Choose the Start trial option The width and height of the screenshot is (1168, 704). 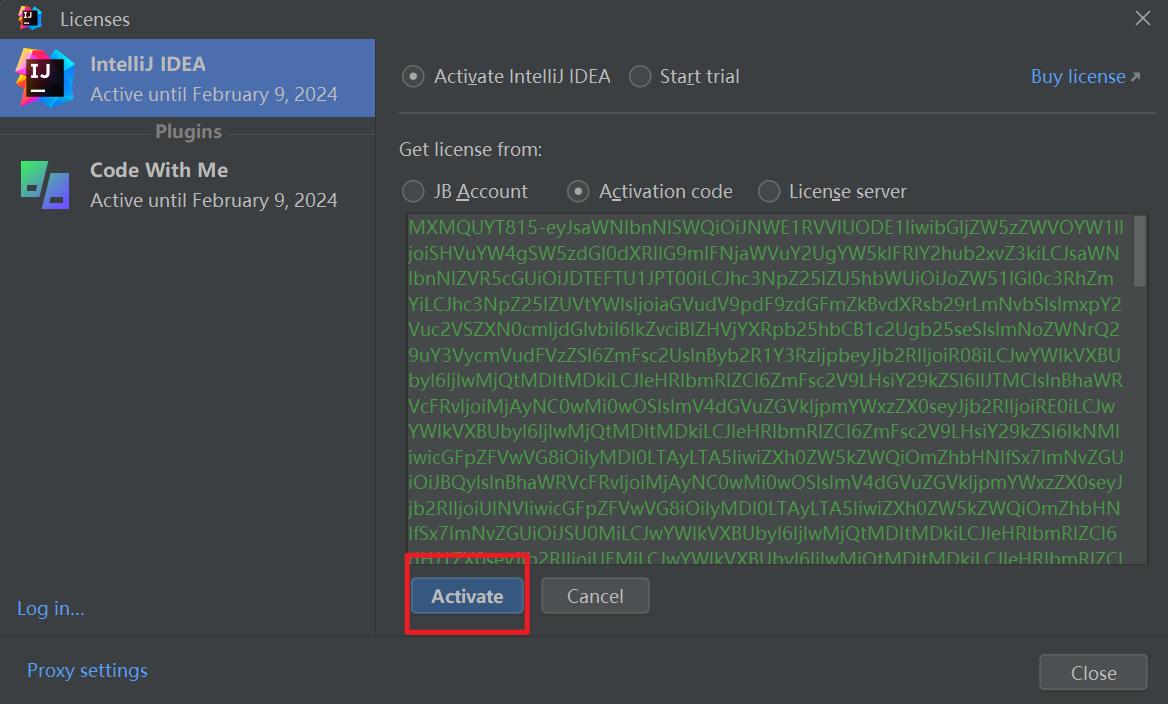coord(638,76)
